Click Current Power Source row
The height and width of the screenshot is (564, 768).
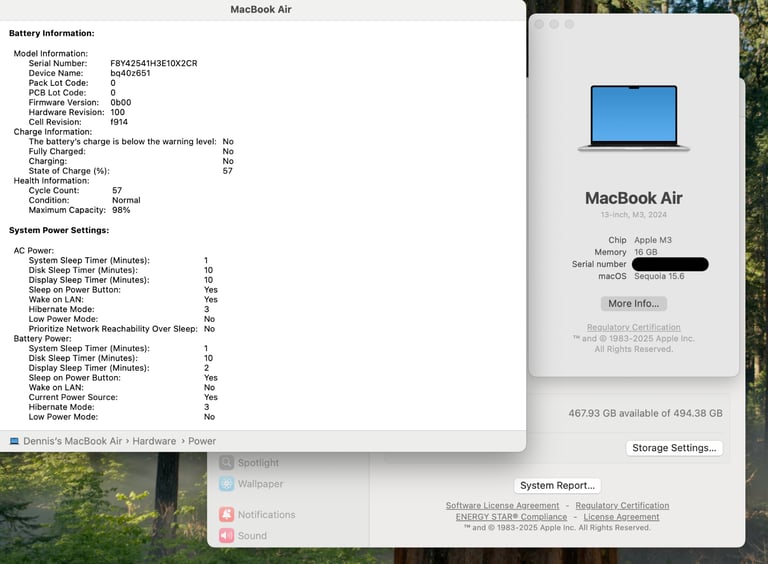123,398
